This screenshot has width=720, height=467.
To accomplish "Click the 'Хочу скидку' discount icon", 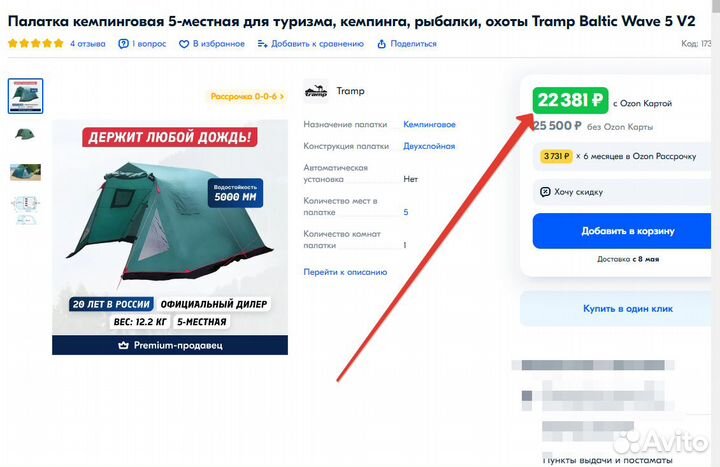I will point(545,191).
